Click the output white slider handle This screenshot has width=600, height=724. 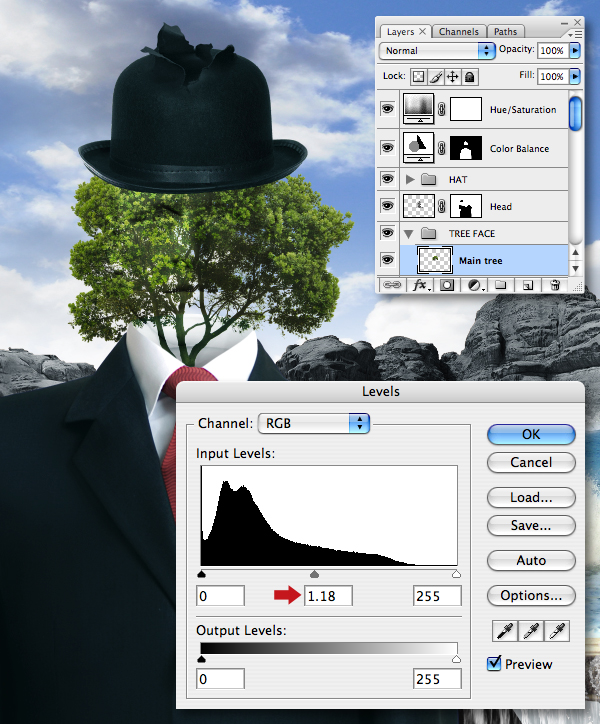(x=456, y=659)
